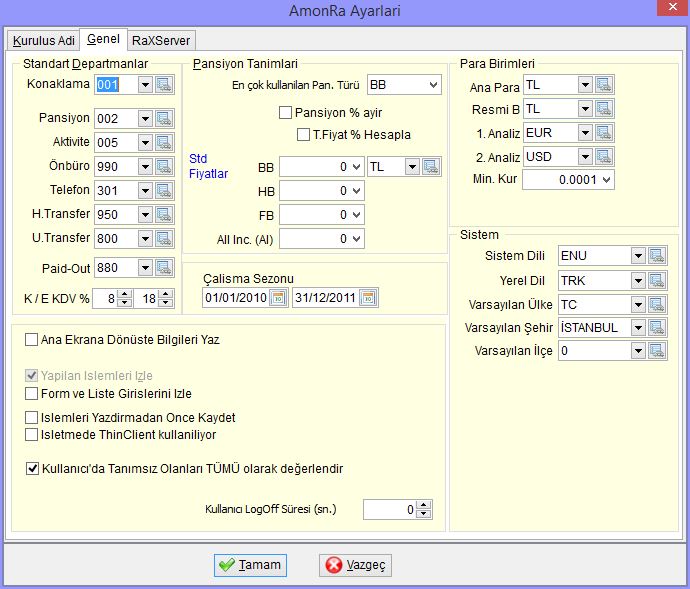The width and height of the screenshot is (690, 589).
Task: Expand Varsayılan Şehir İSTANBUL dropdown arrow
Action: point(639,327)
